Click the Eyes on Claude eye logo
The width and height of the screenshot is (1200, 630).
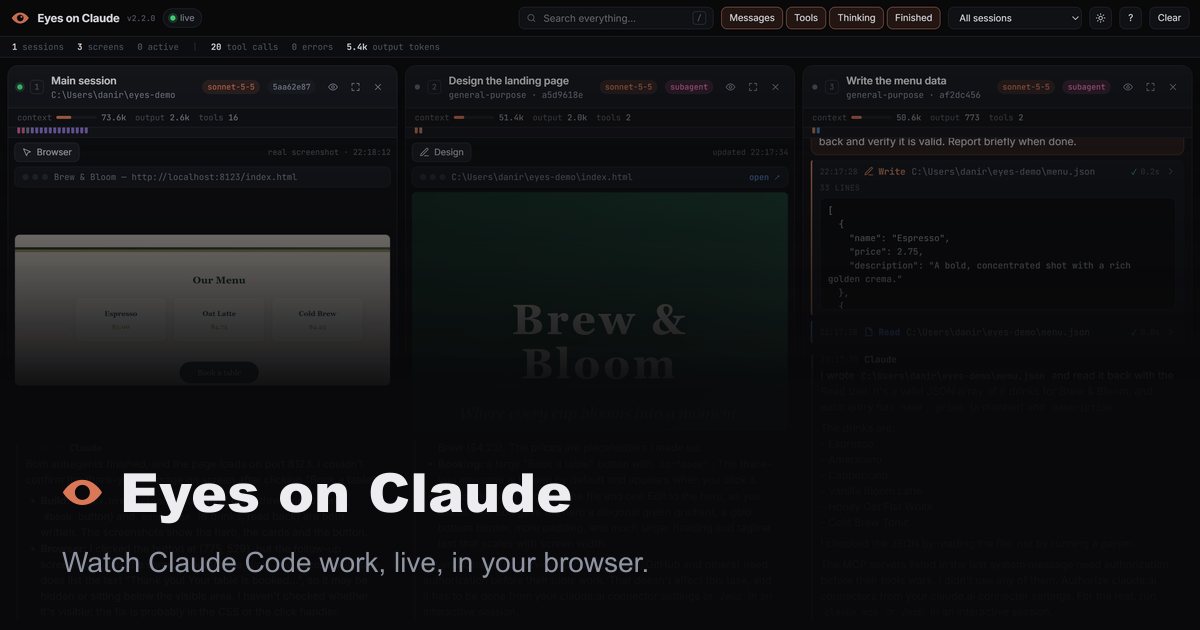(20, 18)
